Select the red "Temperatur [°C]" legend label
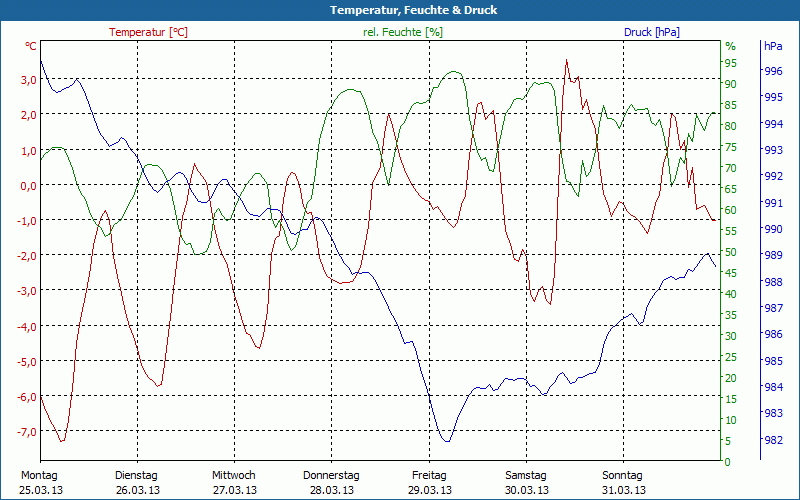 coord(148,32)
